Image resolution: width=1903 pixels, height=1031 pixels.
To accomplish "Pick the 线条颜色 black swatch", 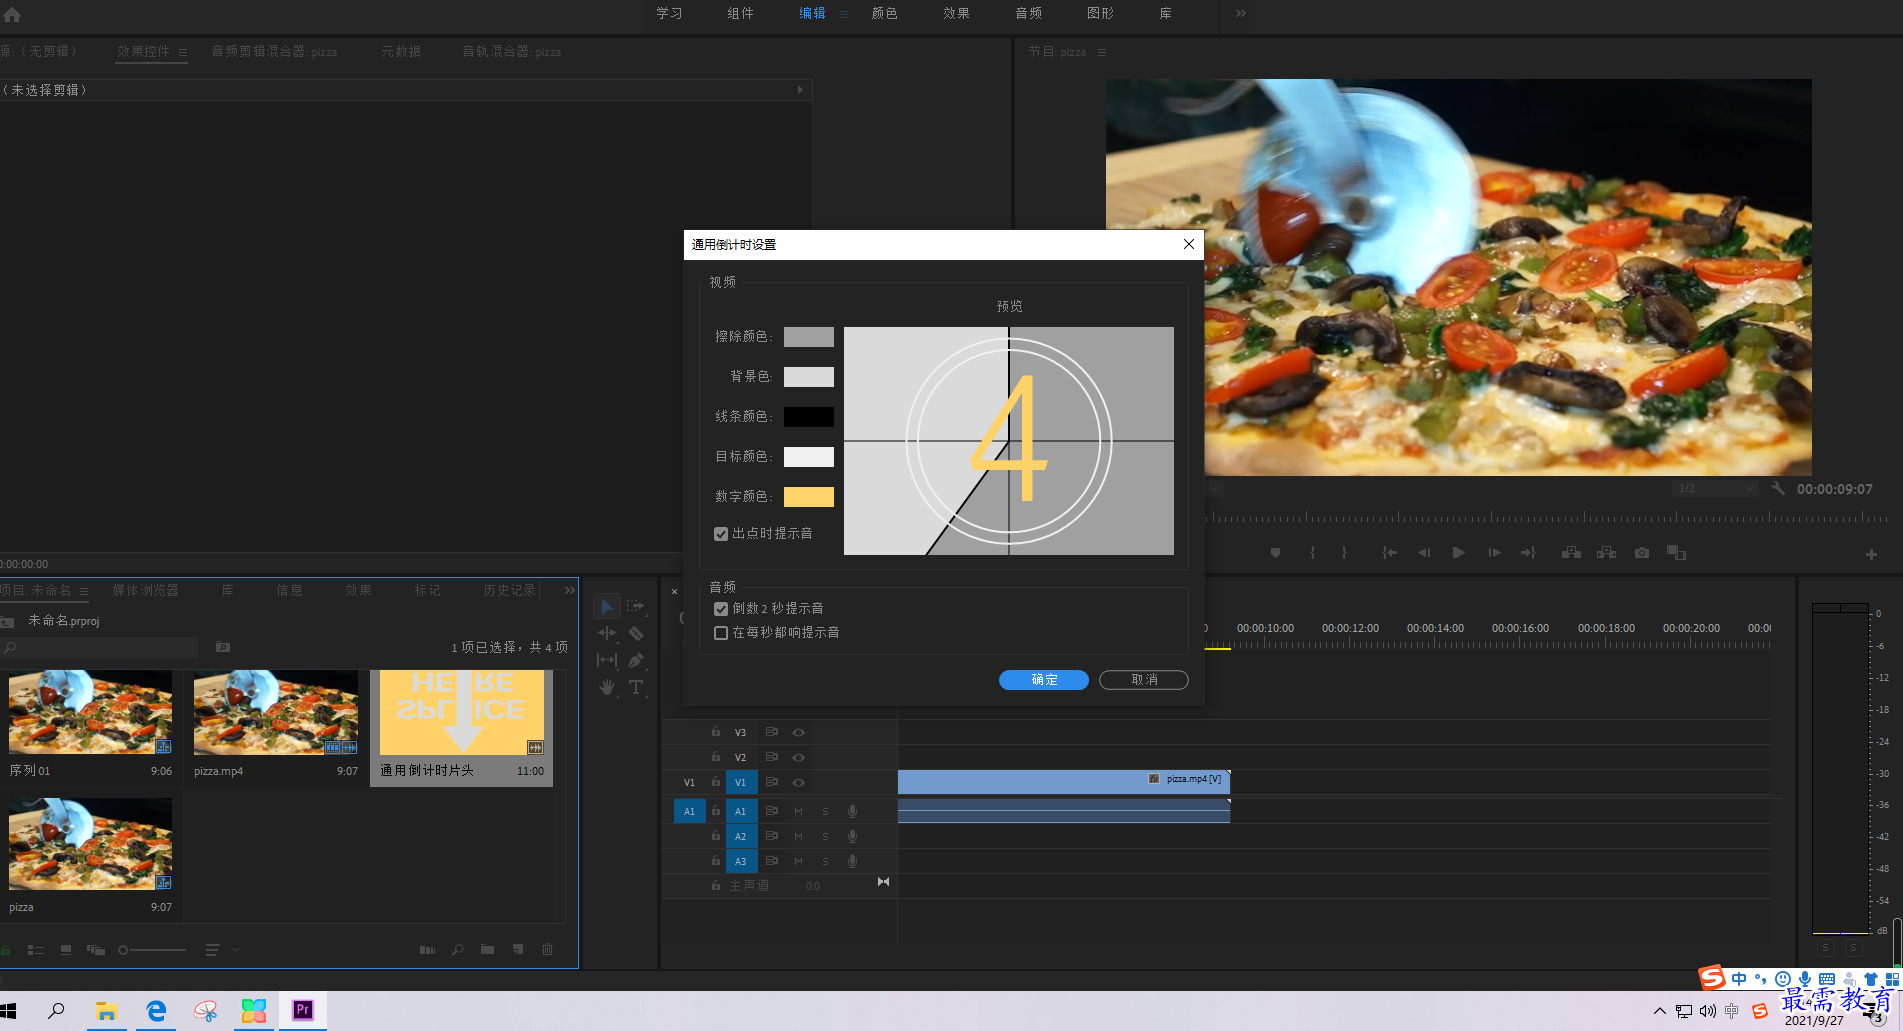I will point(808,417).
